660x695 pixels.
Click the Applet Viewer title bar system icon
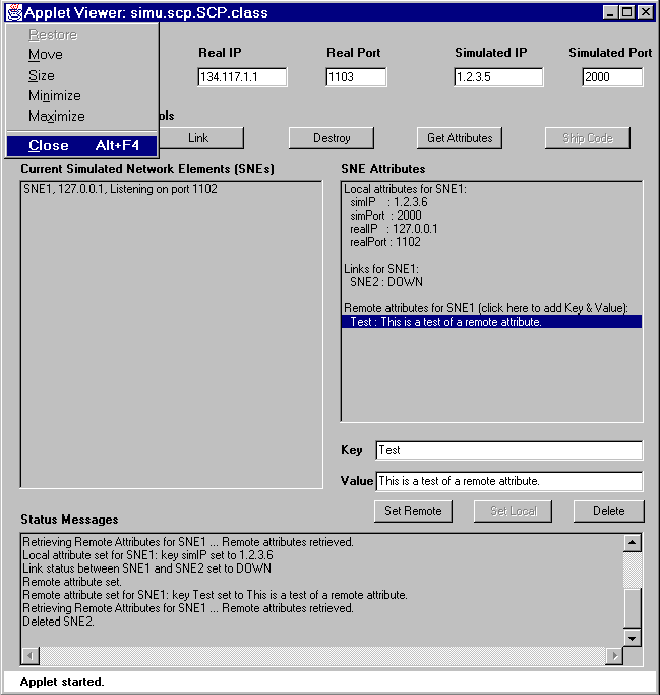[14, 12]
